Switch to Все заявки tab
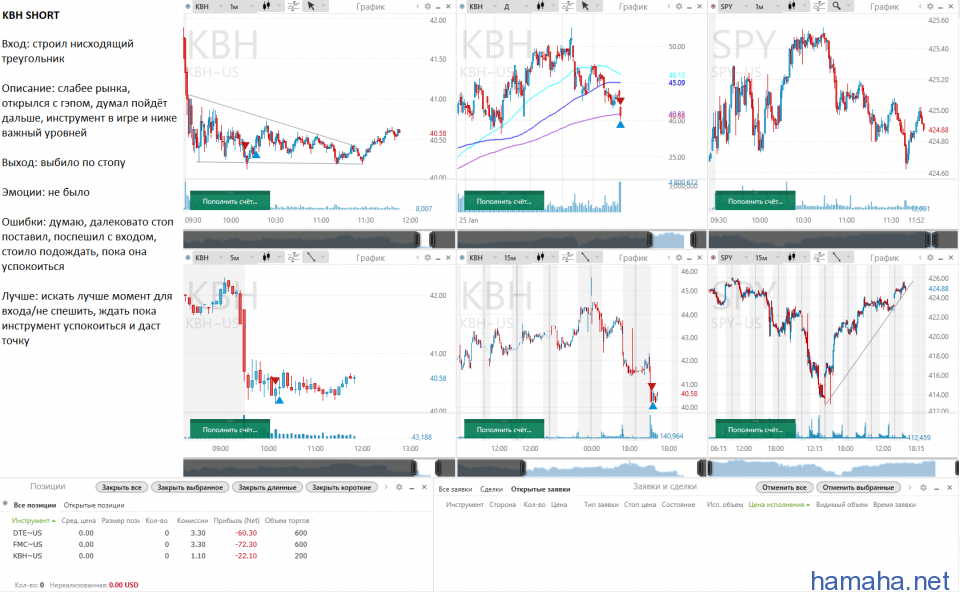Viewport: 960px width, 592px height. tap(455, 489)
